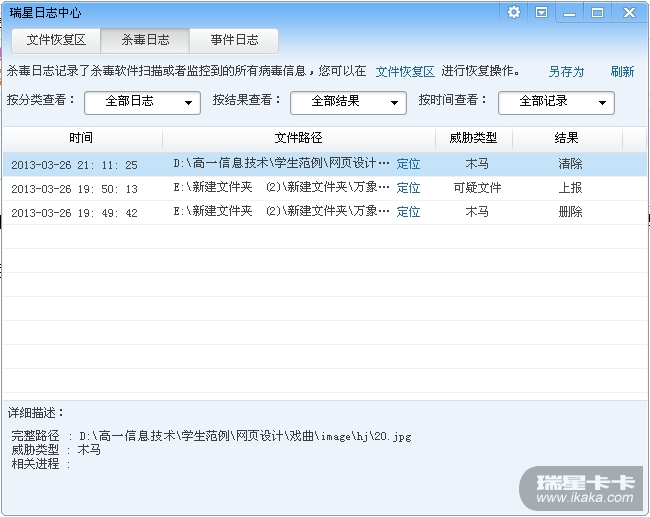Viewport: 650px width, 517px height.
Task: Expand the 全部结果 result dropdown
Action: (348, 102)
